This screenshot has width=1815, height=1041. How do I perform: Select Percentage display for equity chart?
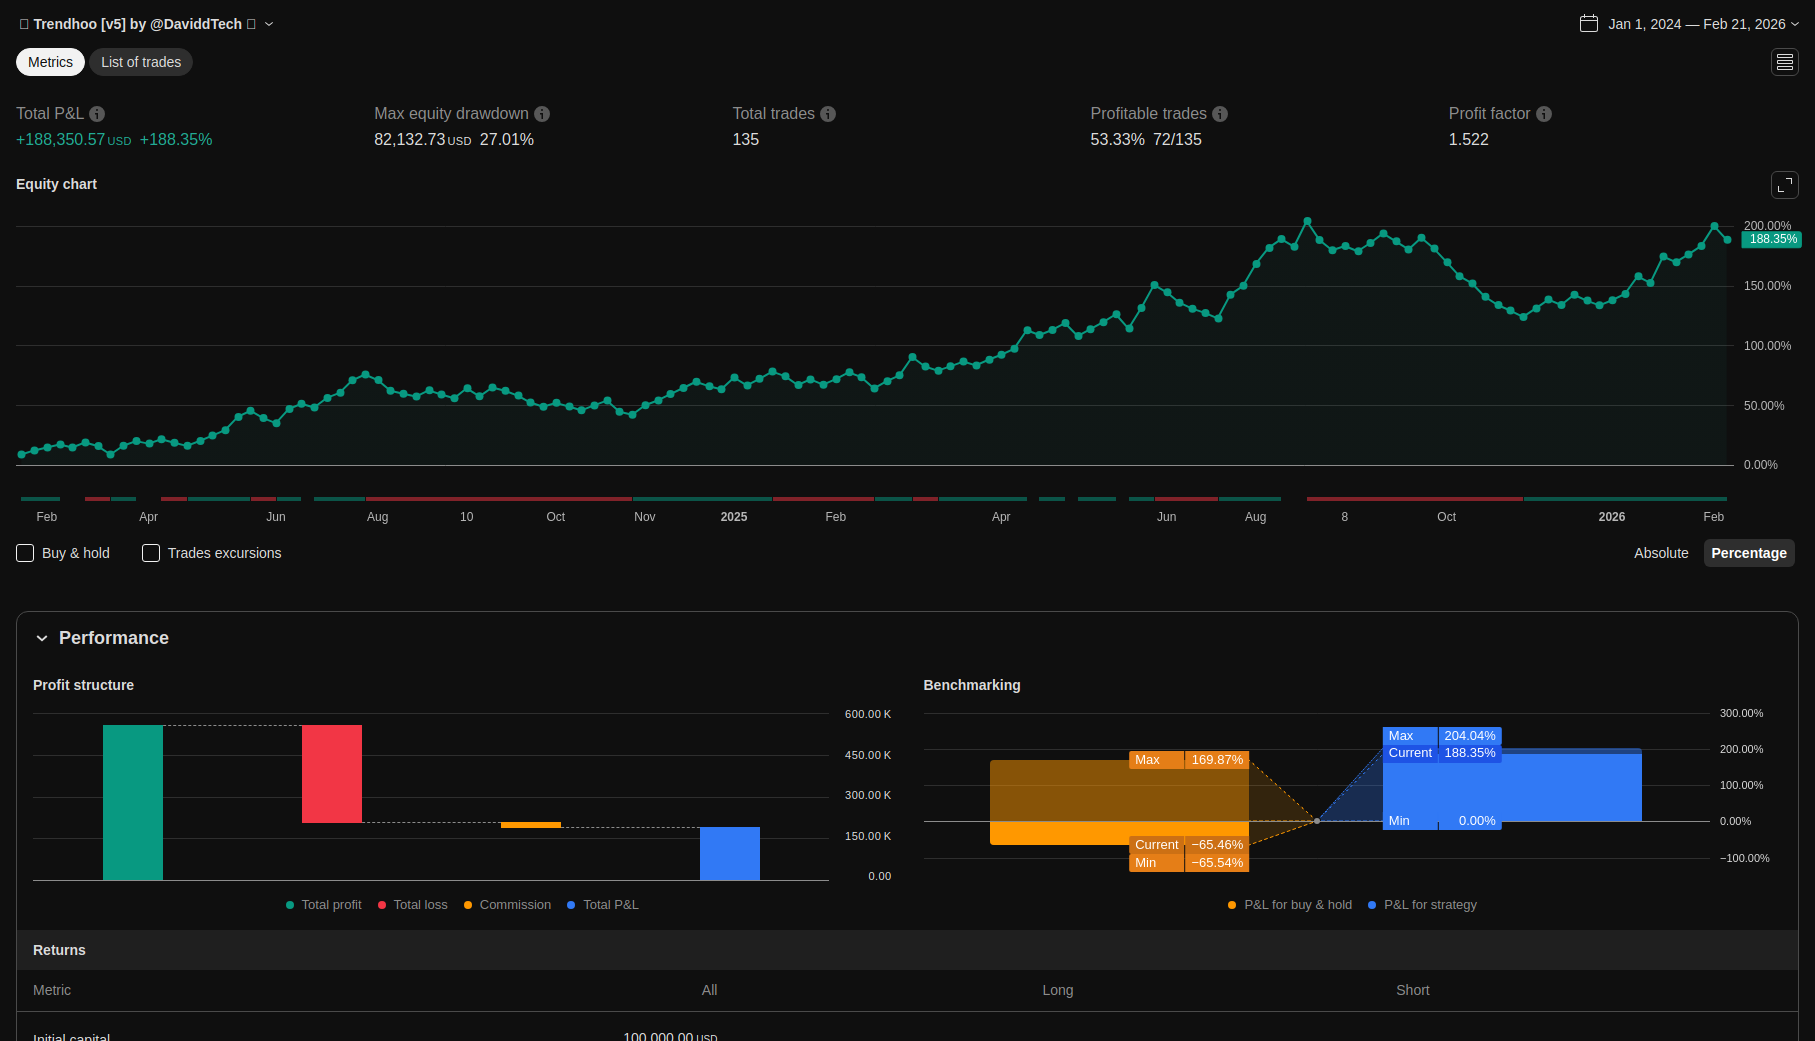pyautogui.click(x=1748, y=553)
